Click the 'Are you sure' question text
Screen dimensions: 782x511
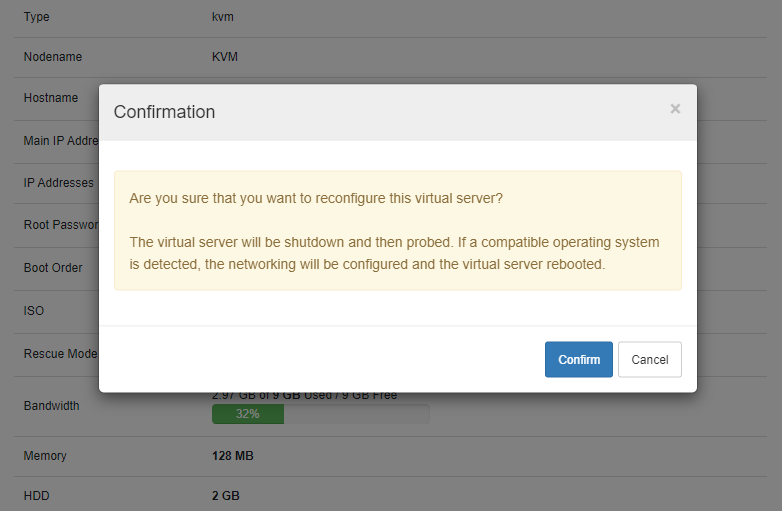tap(316, 198)
